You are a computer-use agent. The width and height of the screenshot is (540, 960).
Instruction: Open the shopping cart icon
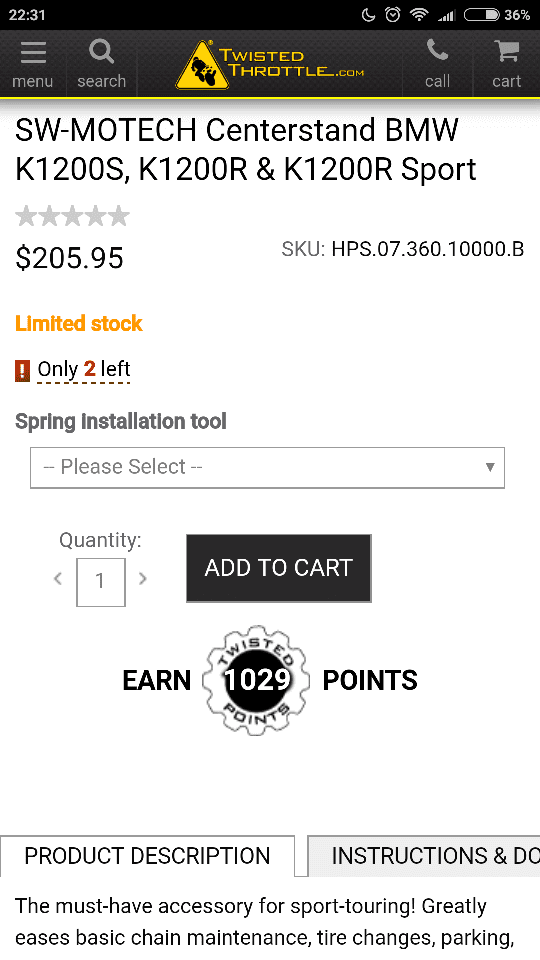(507, 51)
